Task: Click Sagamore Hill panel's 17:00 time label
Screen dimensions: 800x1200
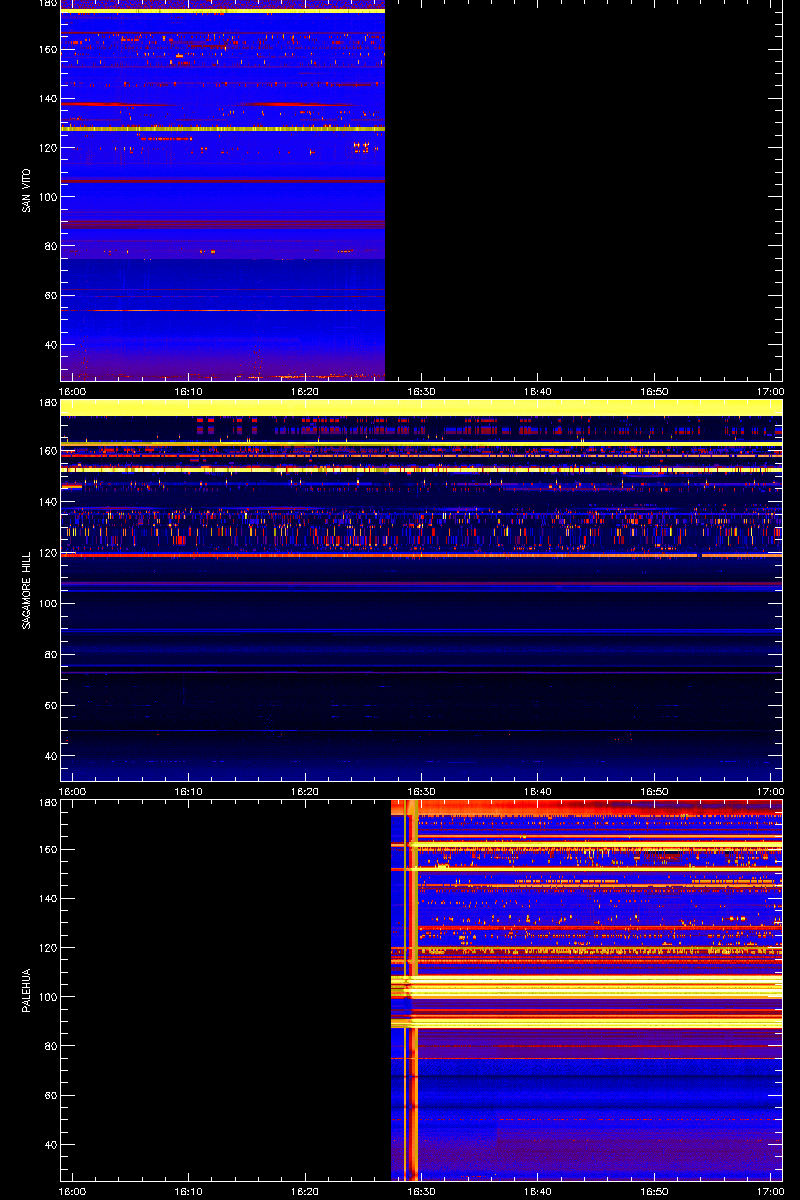Action: (x=770, y=792)
